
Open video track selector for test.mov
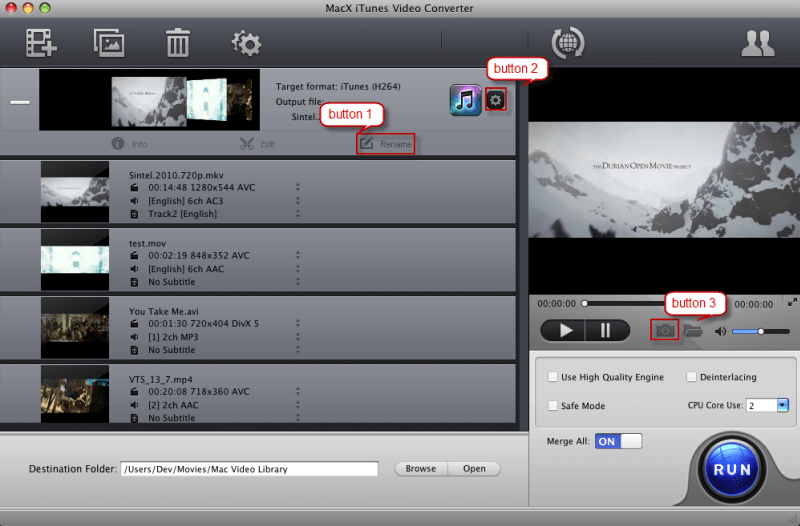click(x=297, y=255)
